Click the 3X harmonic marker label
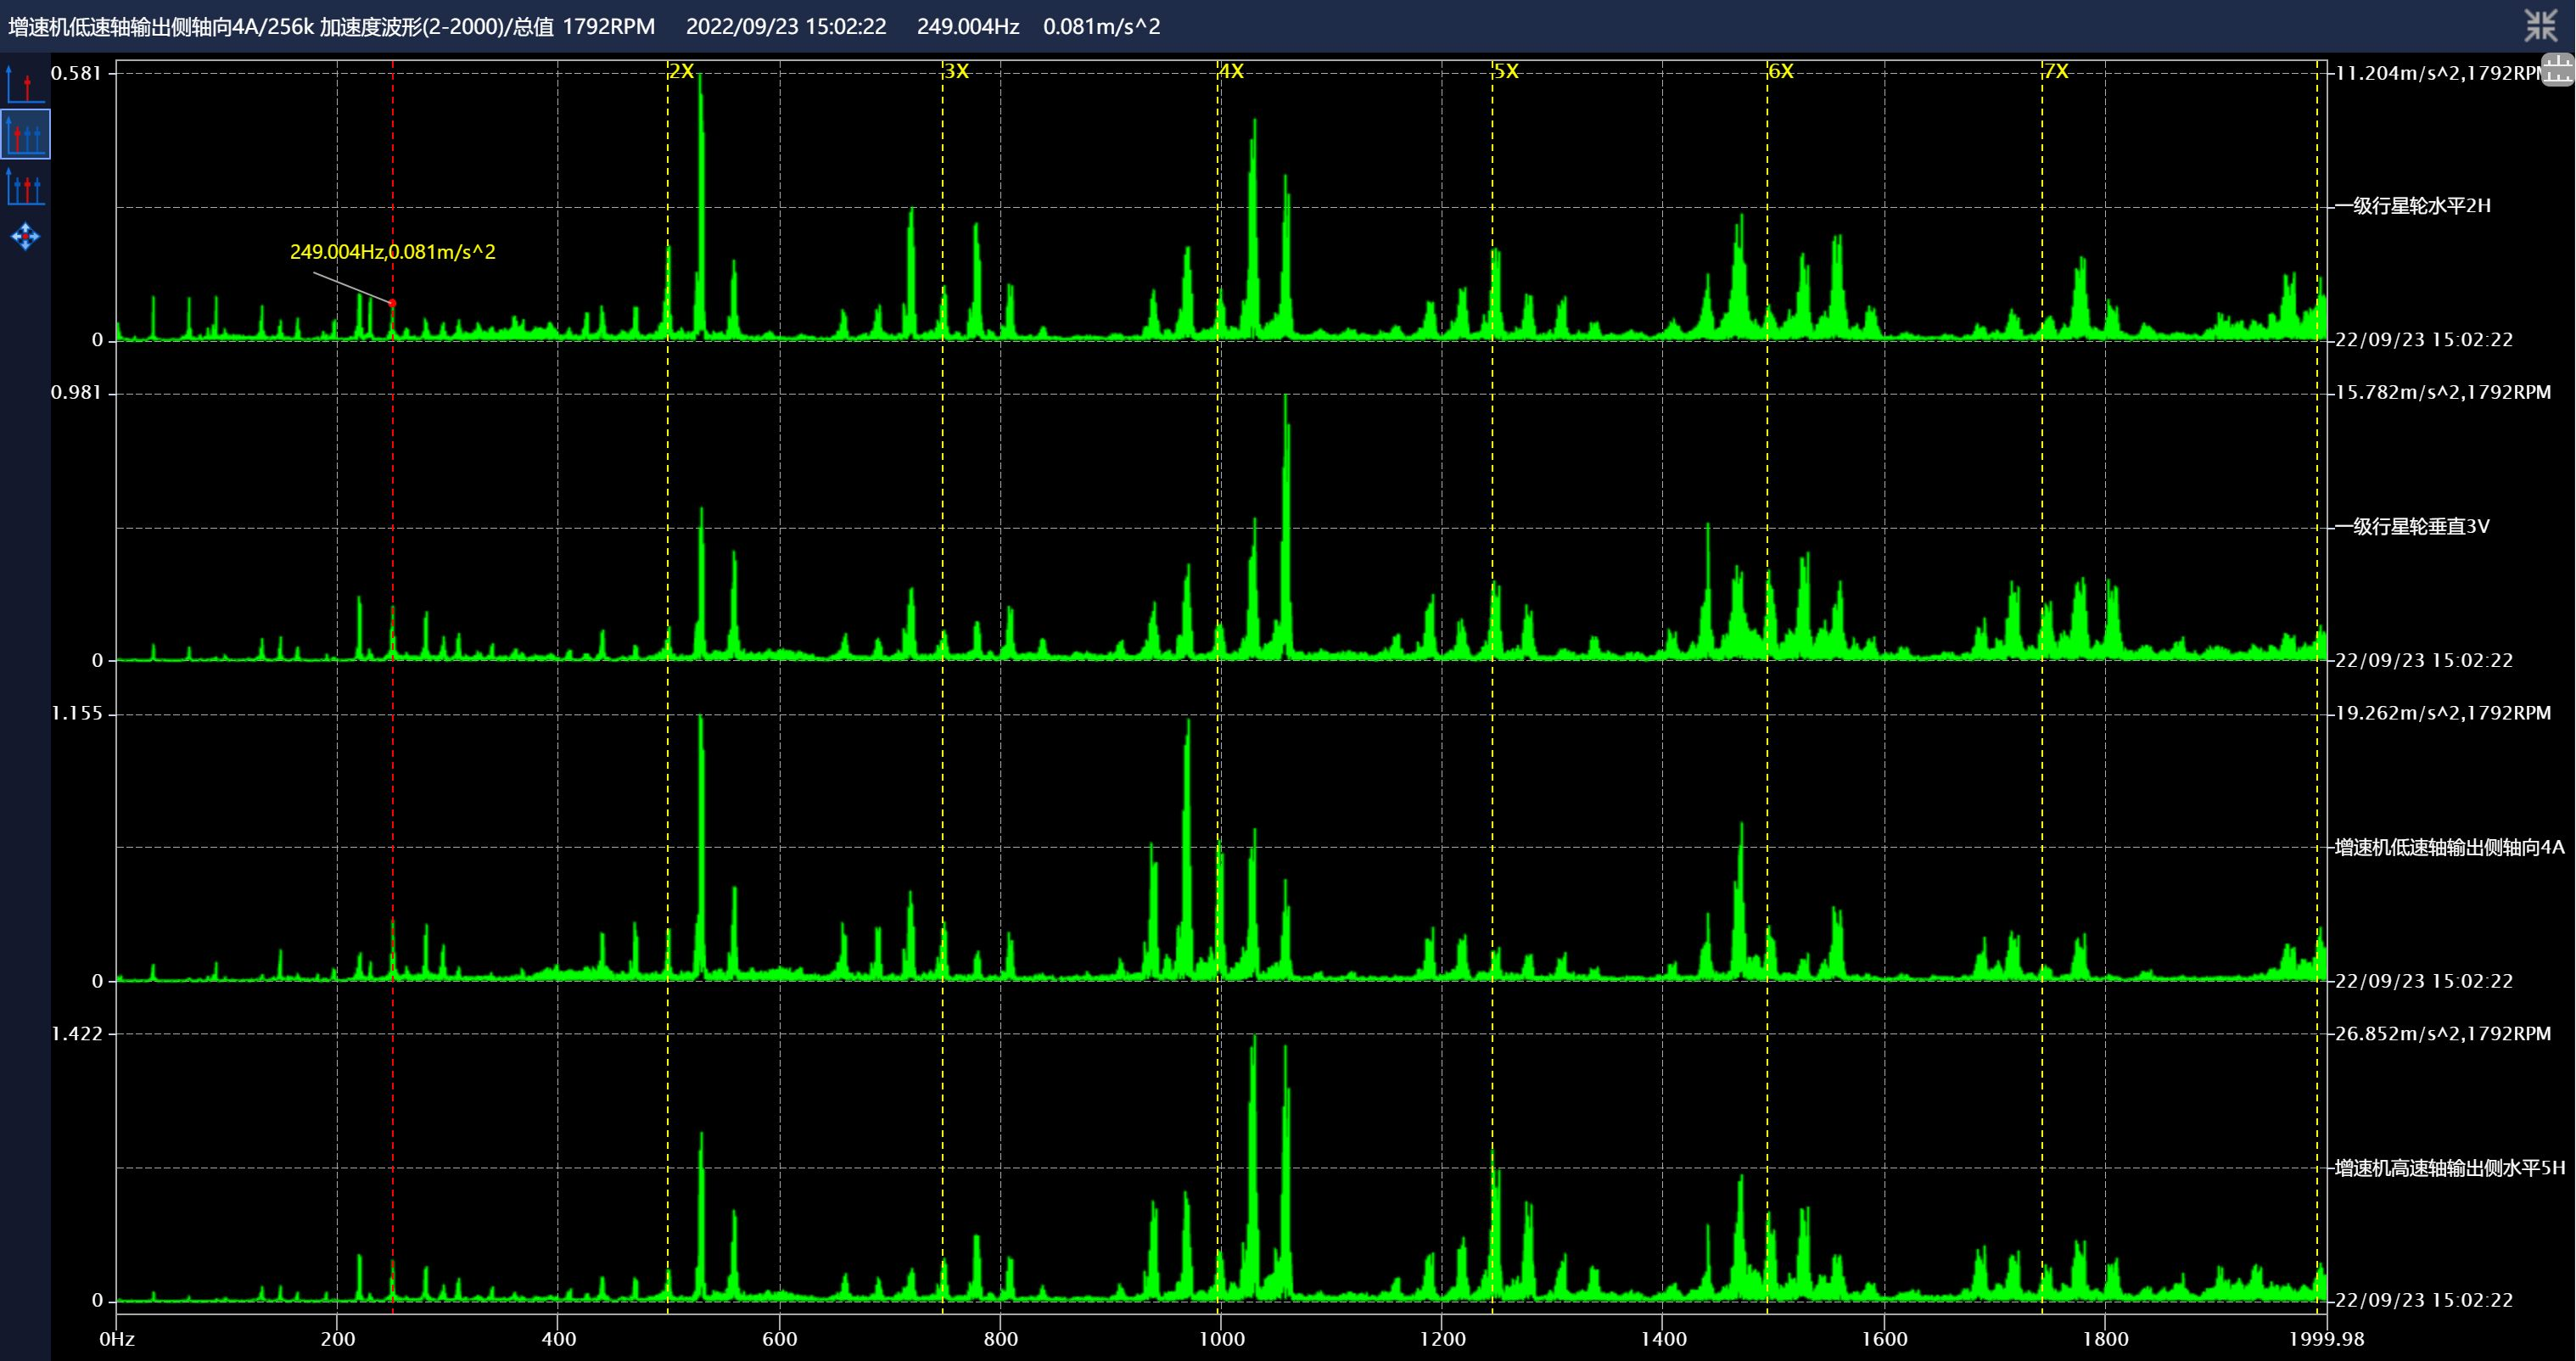 (x=957, y=71)
